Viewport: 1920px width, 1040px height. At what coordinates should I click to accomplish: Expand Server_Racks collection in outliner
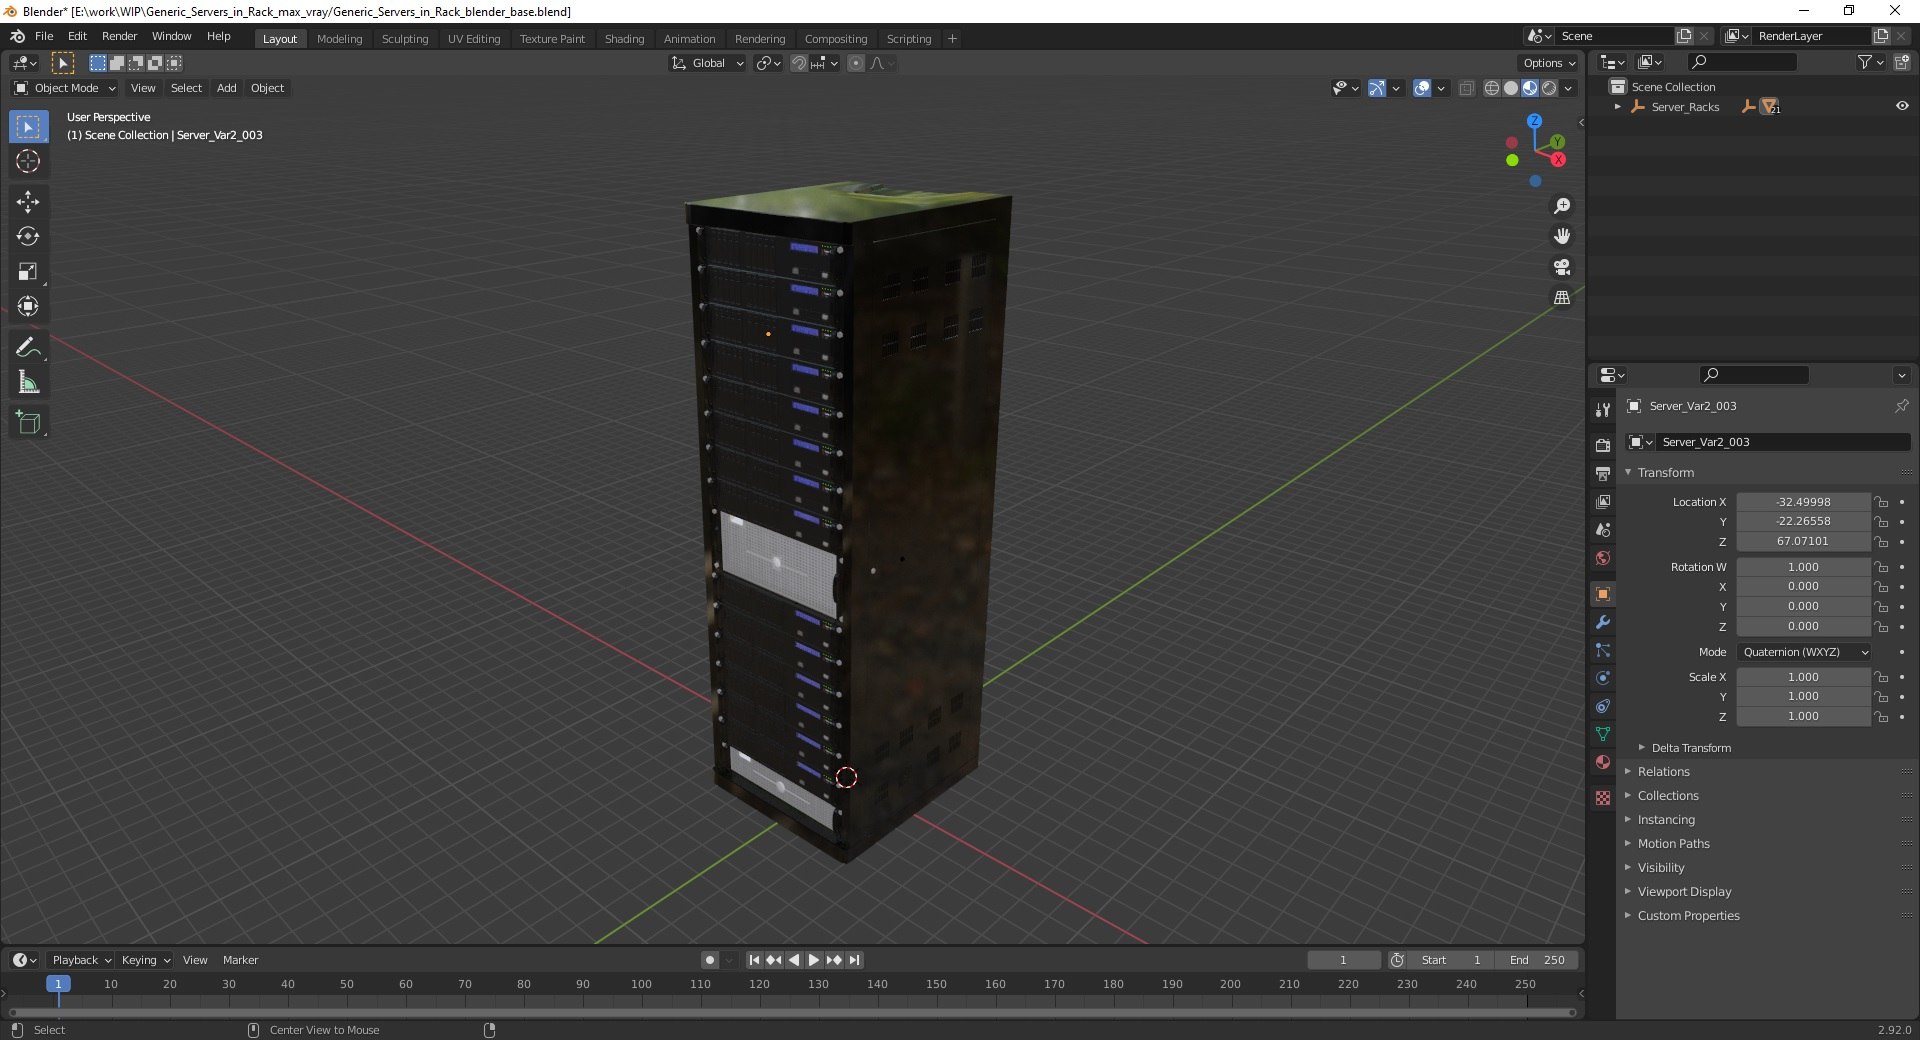1617,106
